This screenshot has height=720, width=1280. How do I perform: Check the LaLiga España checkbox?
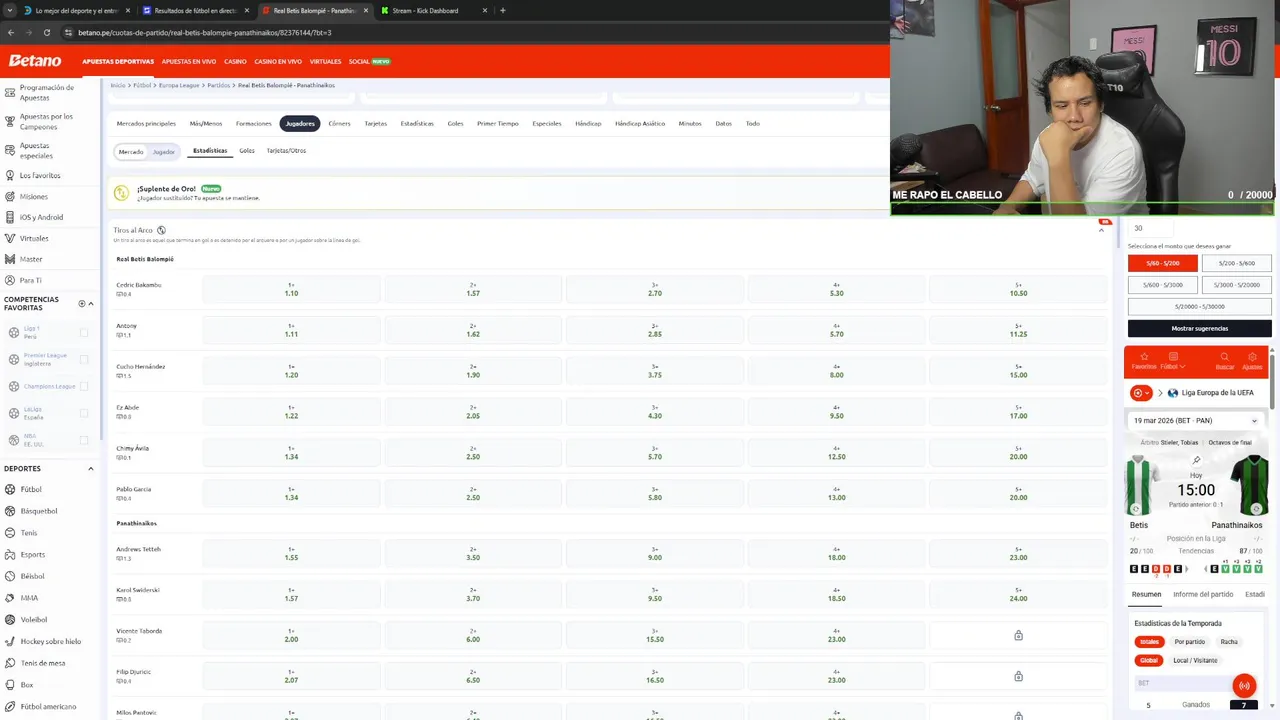[x=84, y=413]
